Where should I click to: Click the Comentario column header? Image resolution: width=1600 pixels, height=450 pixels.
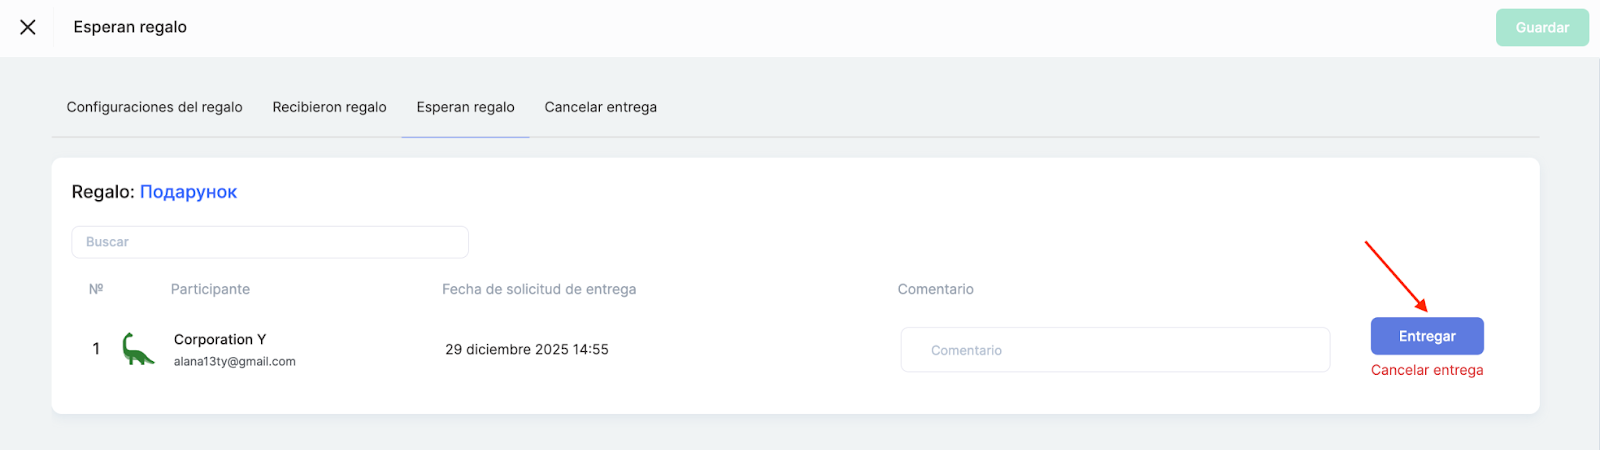pos(935,289)
